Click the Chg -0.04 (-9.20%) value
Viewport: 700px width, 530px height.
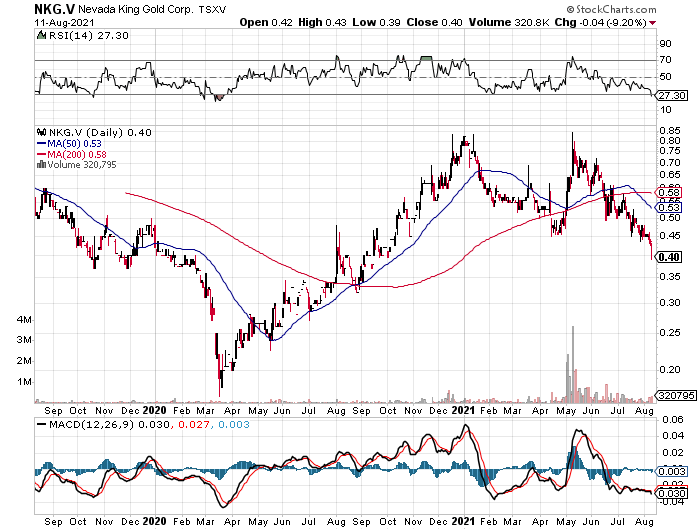tap(600, 22)
